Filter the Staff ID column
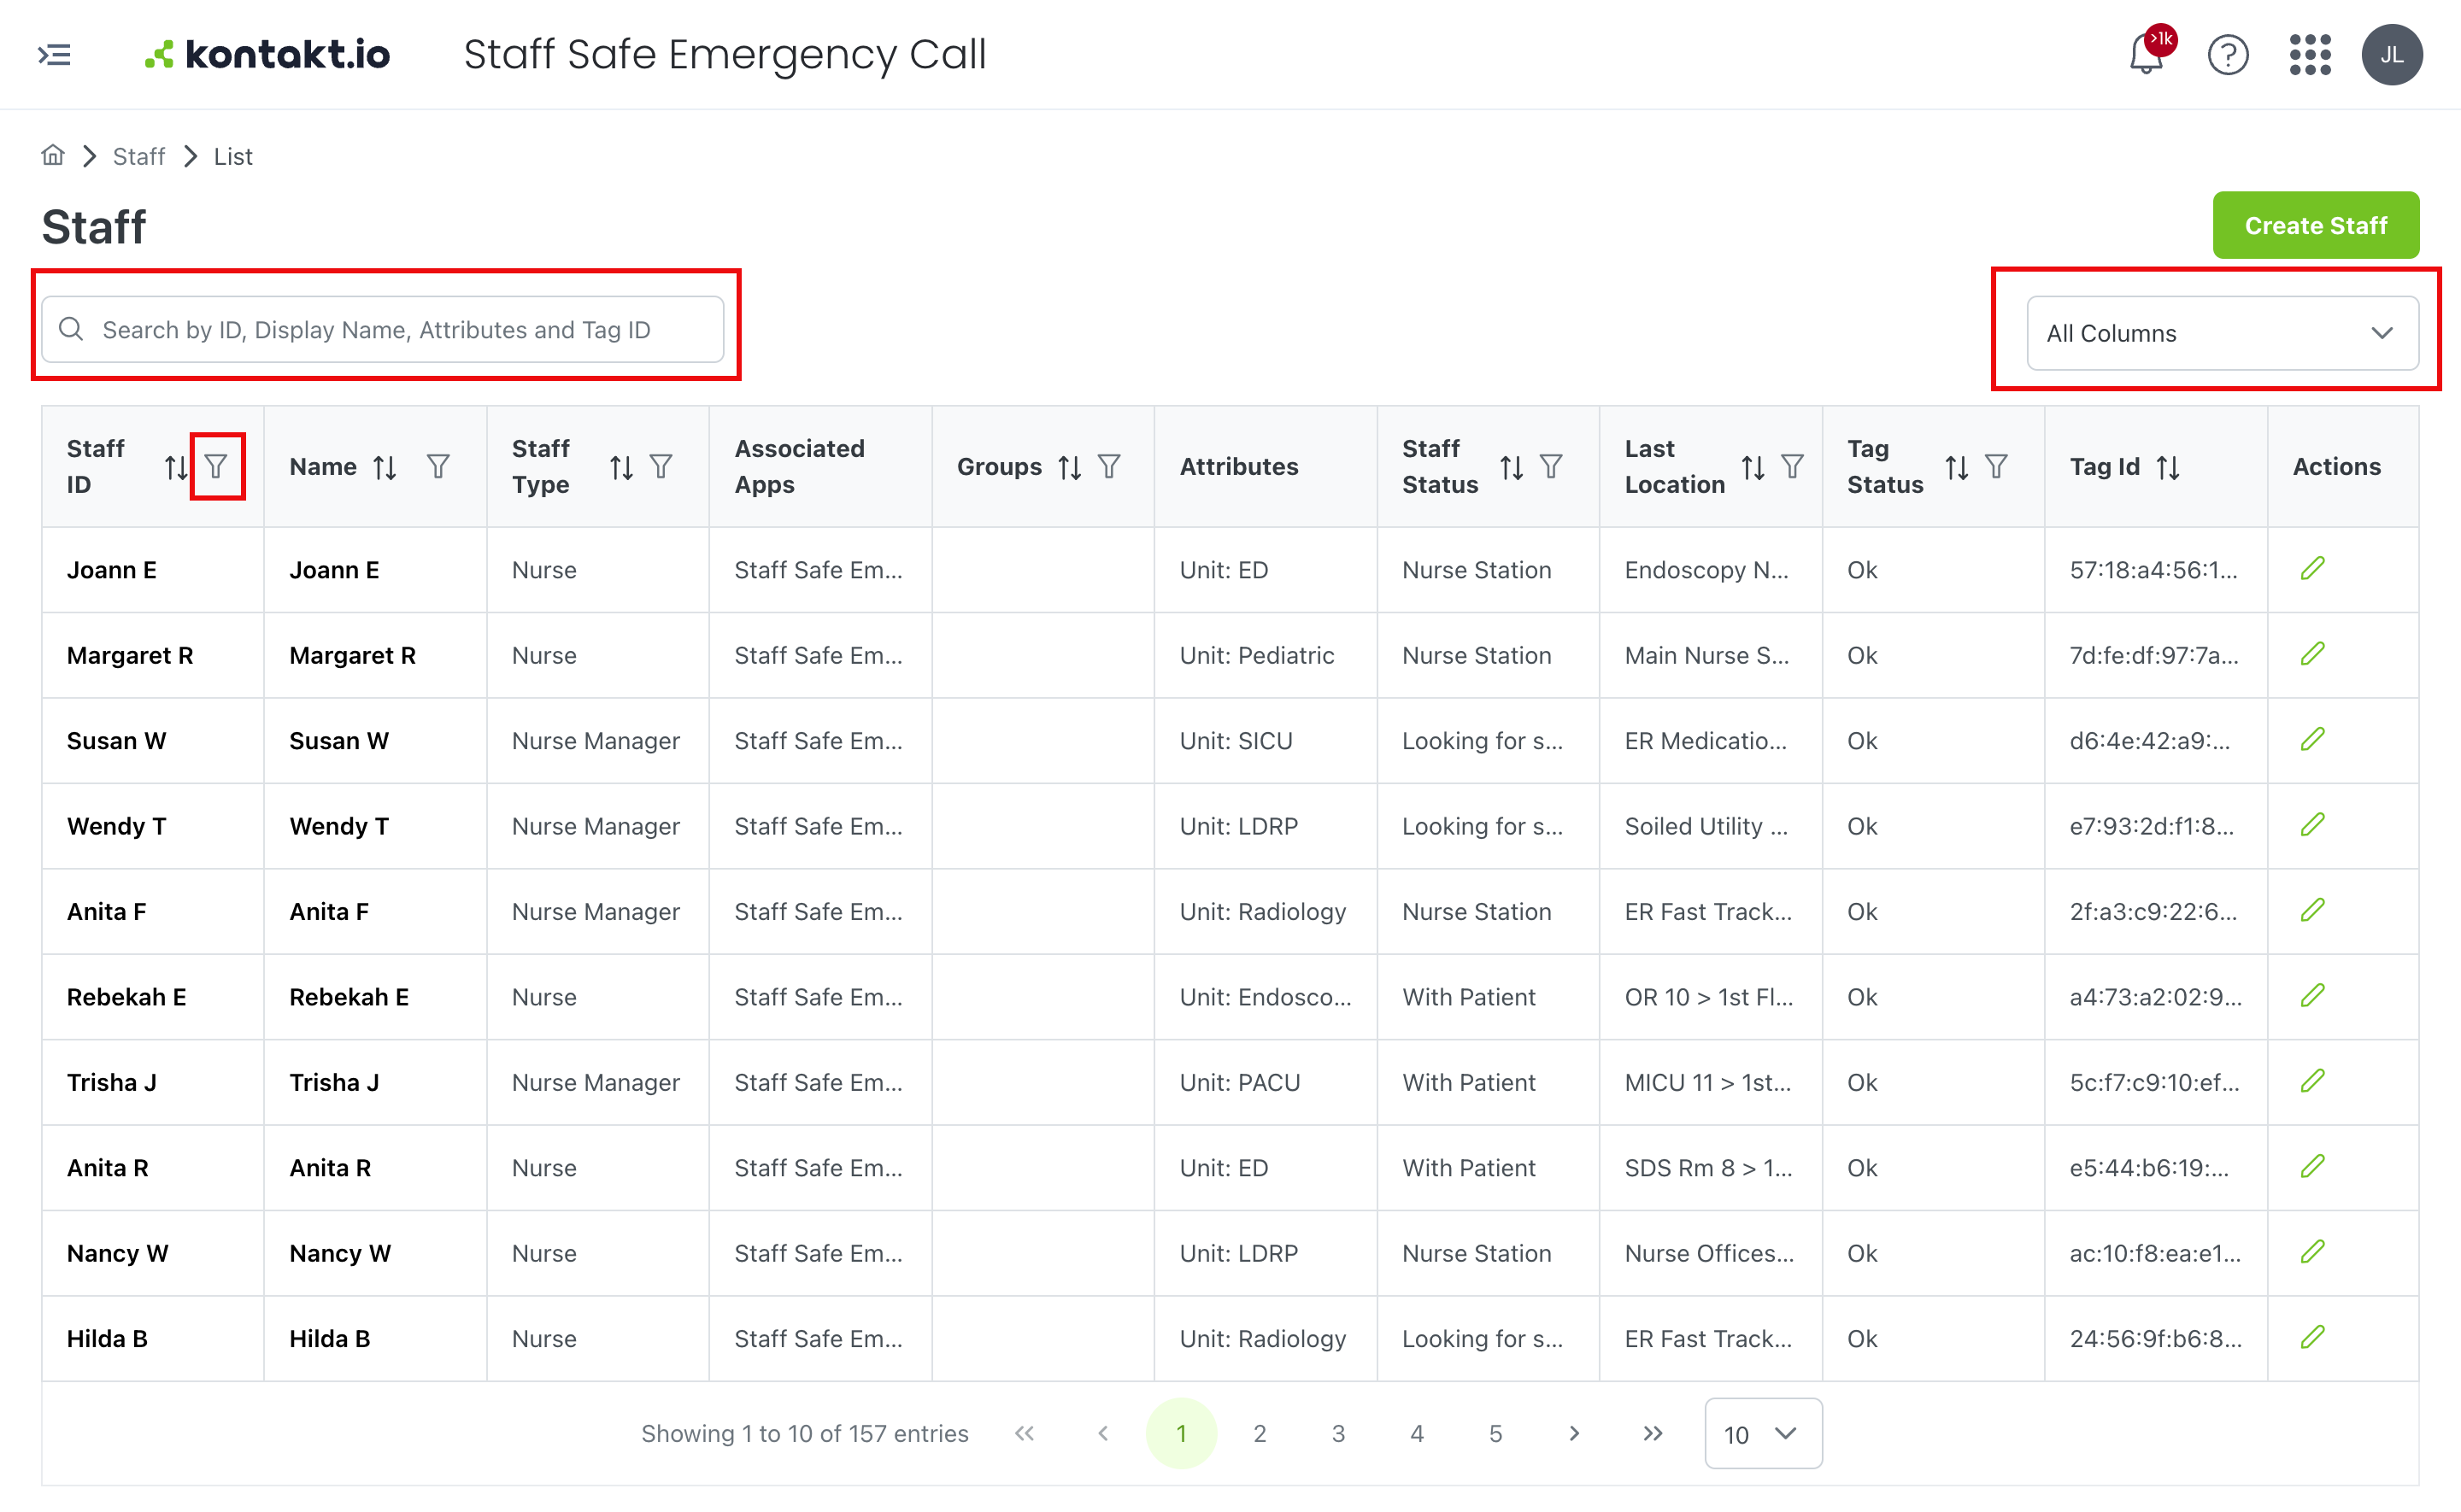 (216, 467)
